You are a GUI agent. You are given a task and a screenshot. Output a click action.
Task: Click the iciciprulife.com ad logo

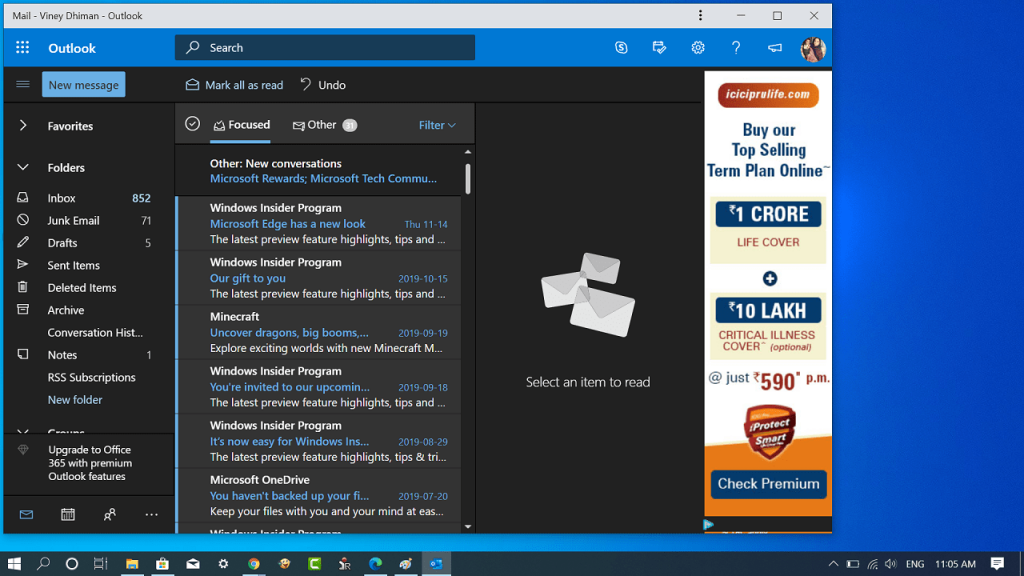coord(768,95)
